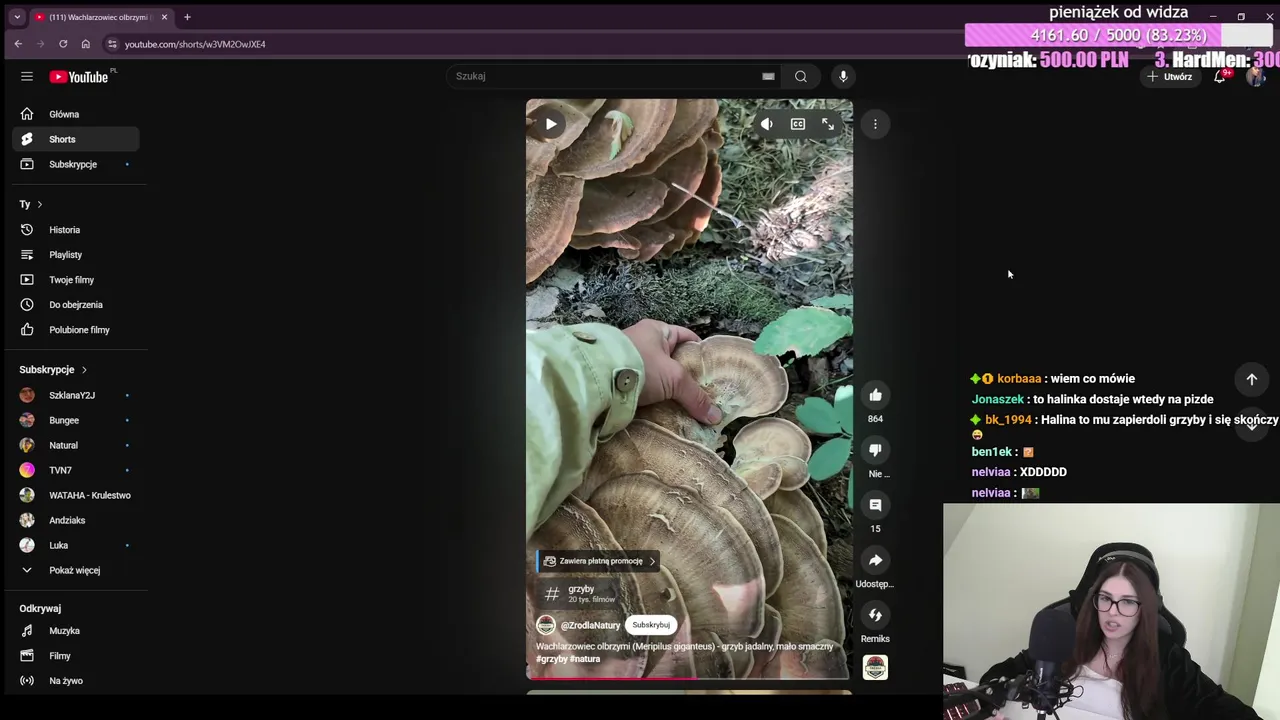Screen dimensions: 1280x720
Task: Open the tab search dropdown arrow
Action: click(x=17, y=17)
